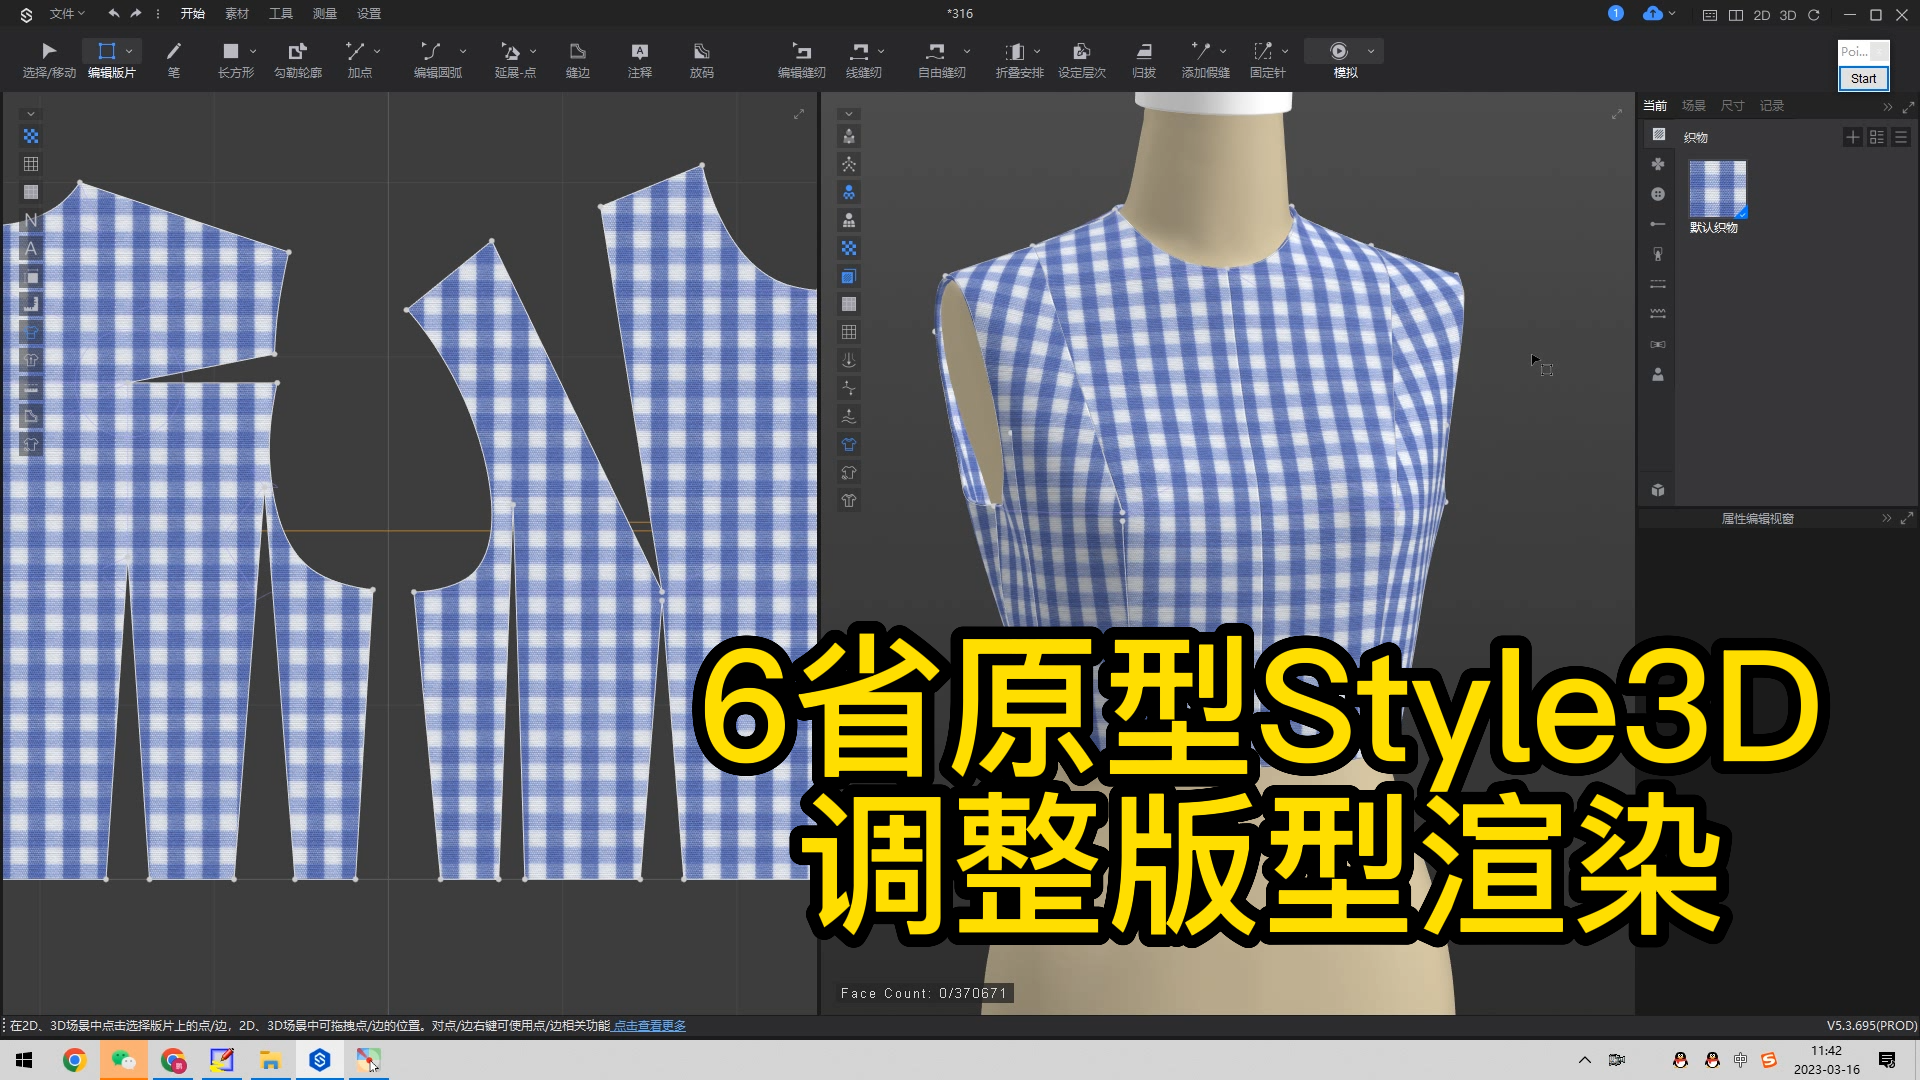The width and height of the screenshot is (1920, 1080).
Task: Click the 勾勒轮廓 trace outline tool
Action: click(x=298, y=59)
